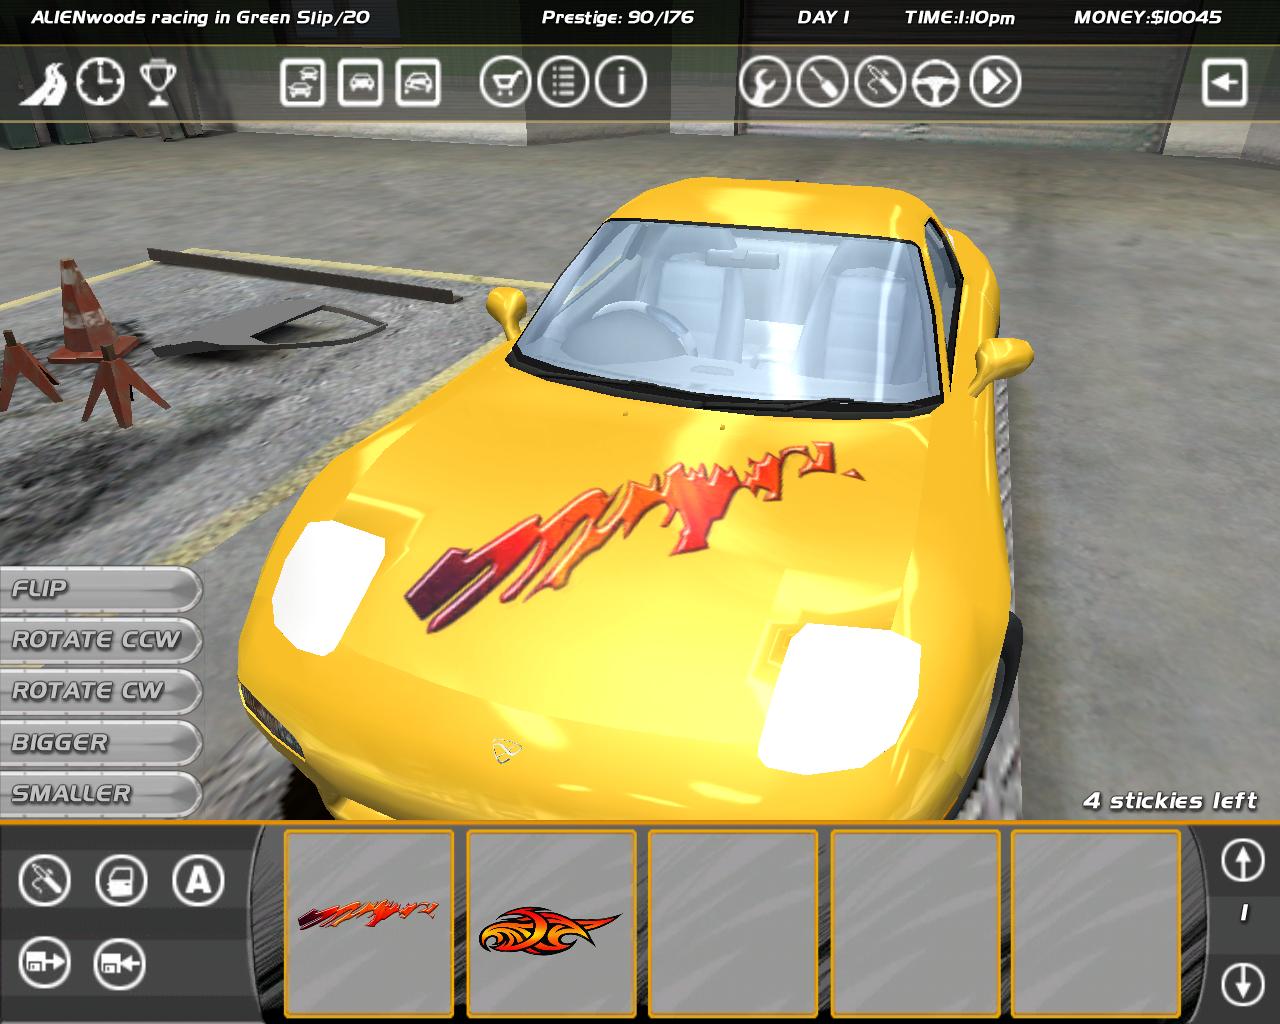Select the third empty decal slot
The height and width of the screenshot is (1024, 1280).
click(733, 923)
